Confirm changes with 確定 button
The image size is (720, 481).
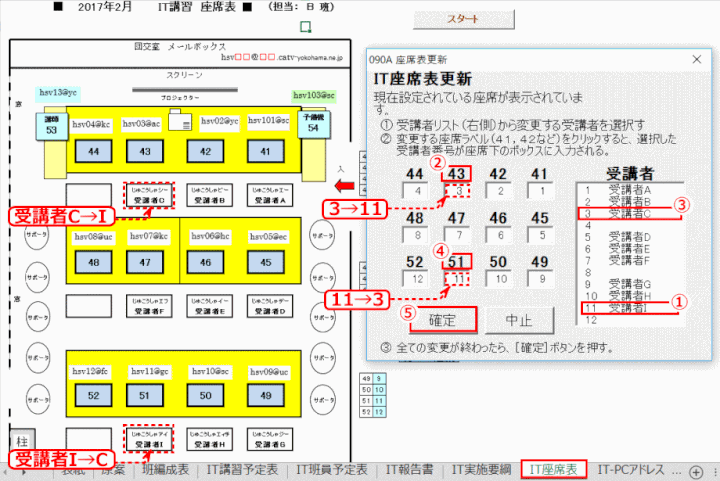click(x=443, y=320)
